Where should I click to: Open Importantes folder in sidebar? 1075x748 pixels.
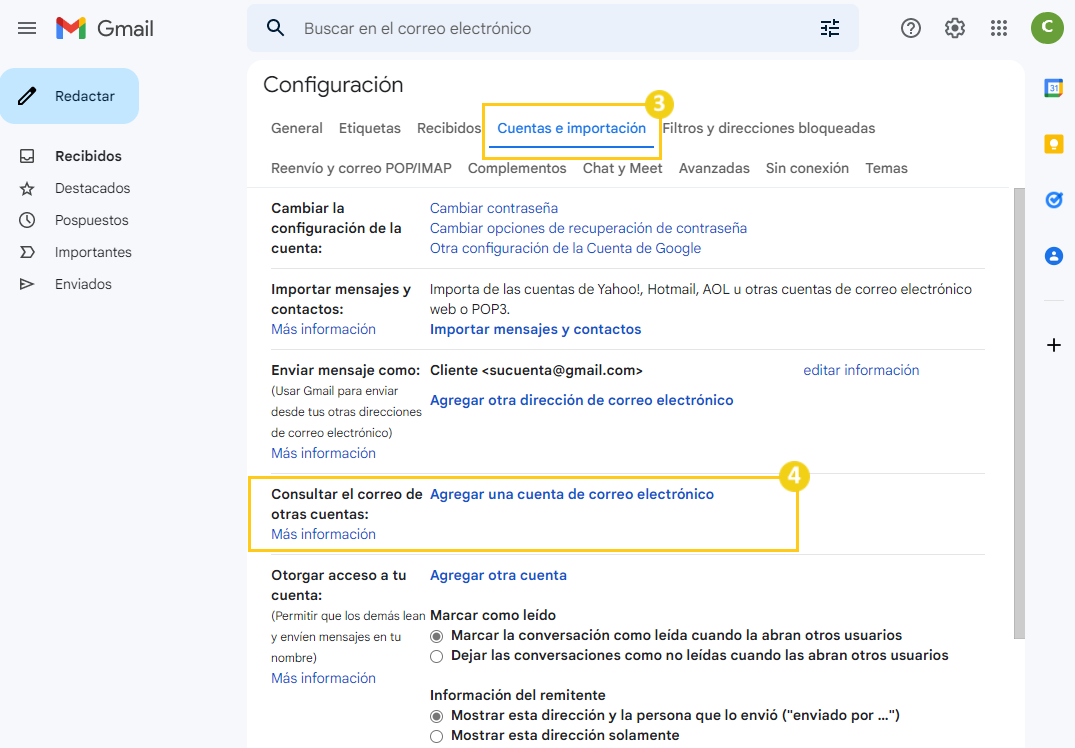(x=93, y=252)
